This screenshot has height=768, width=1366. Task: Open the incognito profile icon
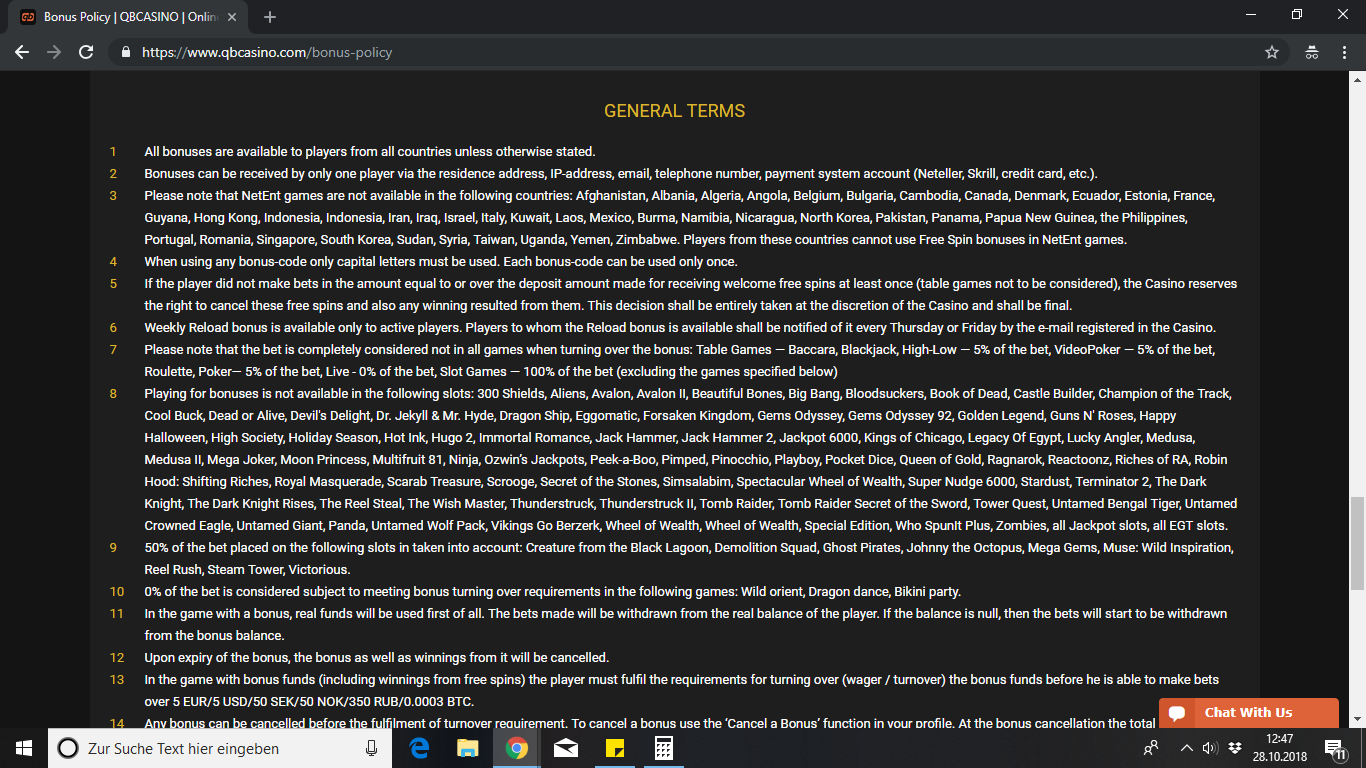click(x=1312, y=52)
